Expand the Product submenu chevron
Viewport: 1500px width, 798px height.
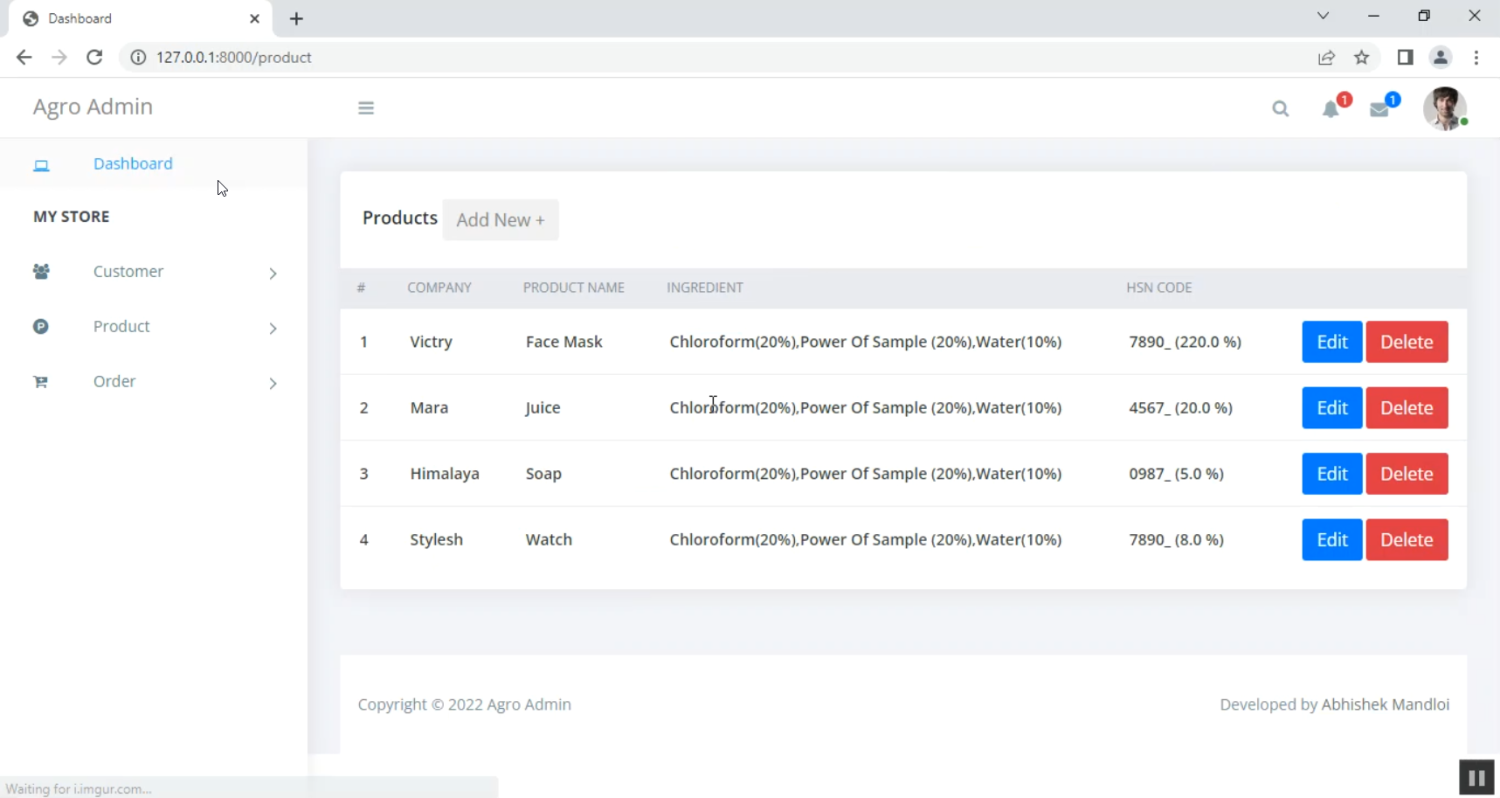(x=272, y=328)
